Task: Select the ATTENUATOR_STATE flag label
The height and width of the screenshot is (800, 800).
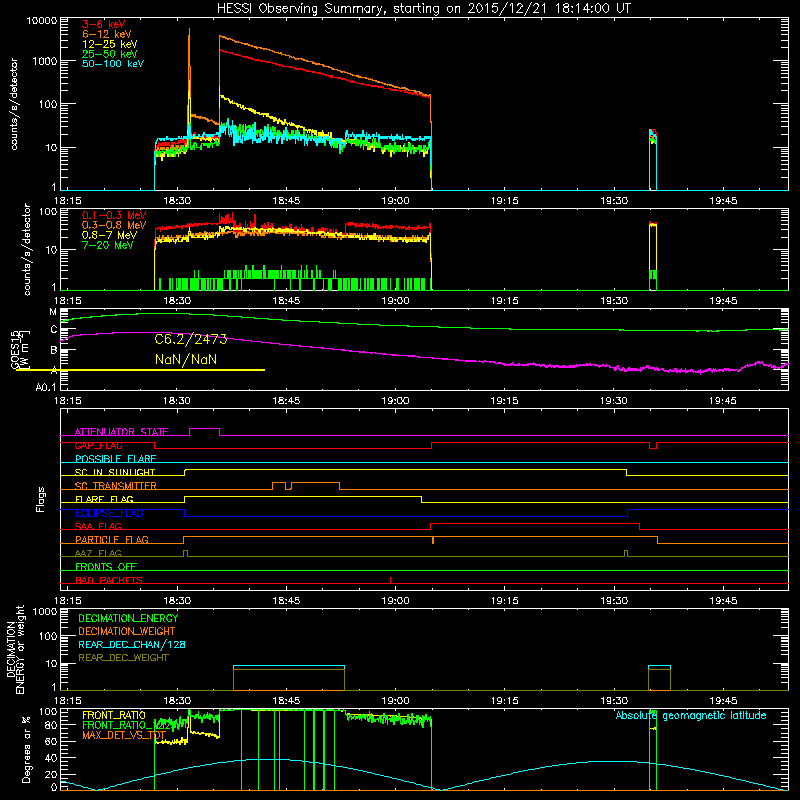Action: click(121, 432)
